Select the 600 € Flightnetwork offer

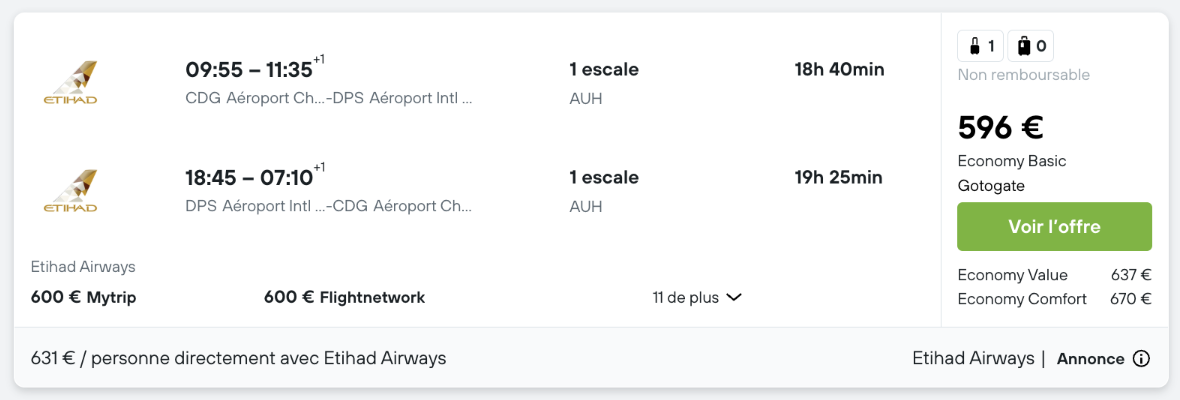[344, 298]
